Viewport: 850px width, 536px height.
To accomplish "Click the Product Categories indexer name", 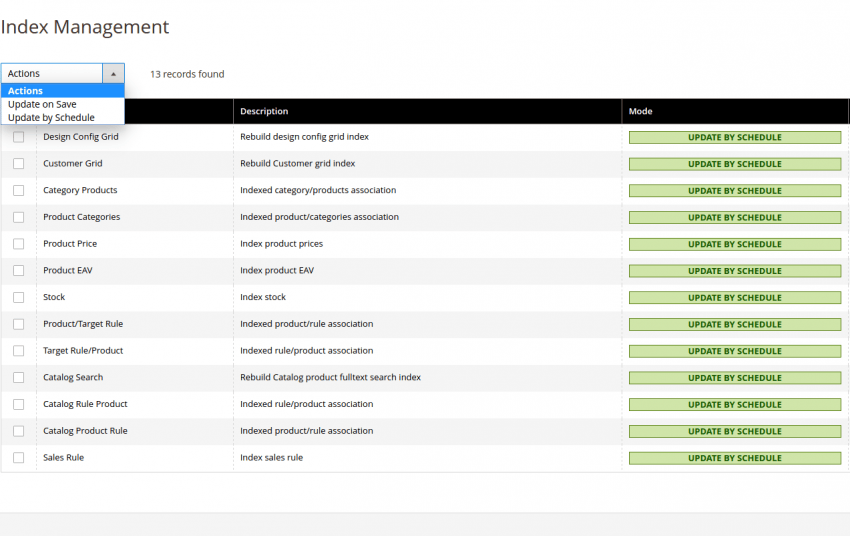I will 81,217.
